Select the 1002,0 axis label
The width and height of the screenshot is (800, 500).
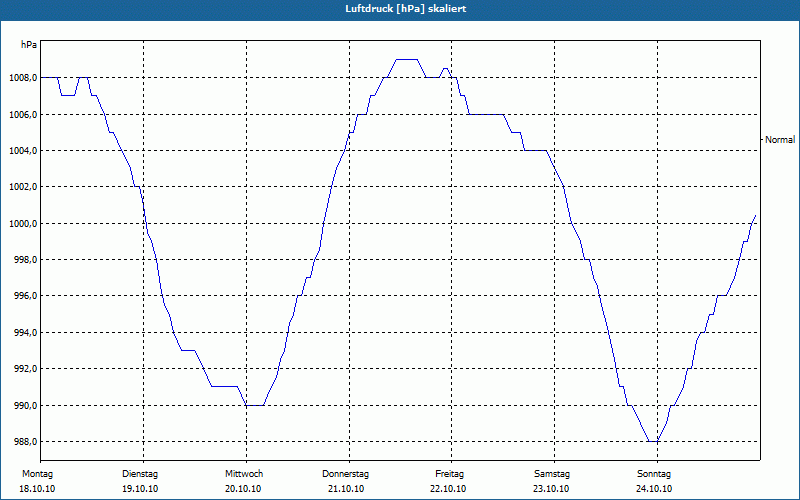pos(22,187)
